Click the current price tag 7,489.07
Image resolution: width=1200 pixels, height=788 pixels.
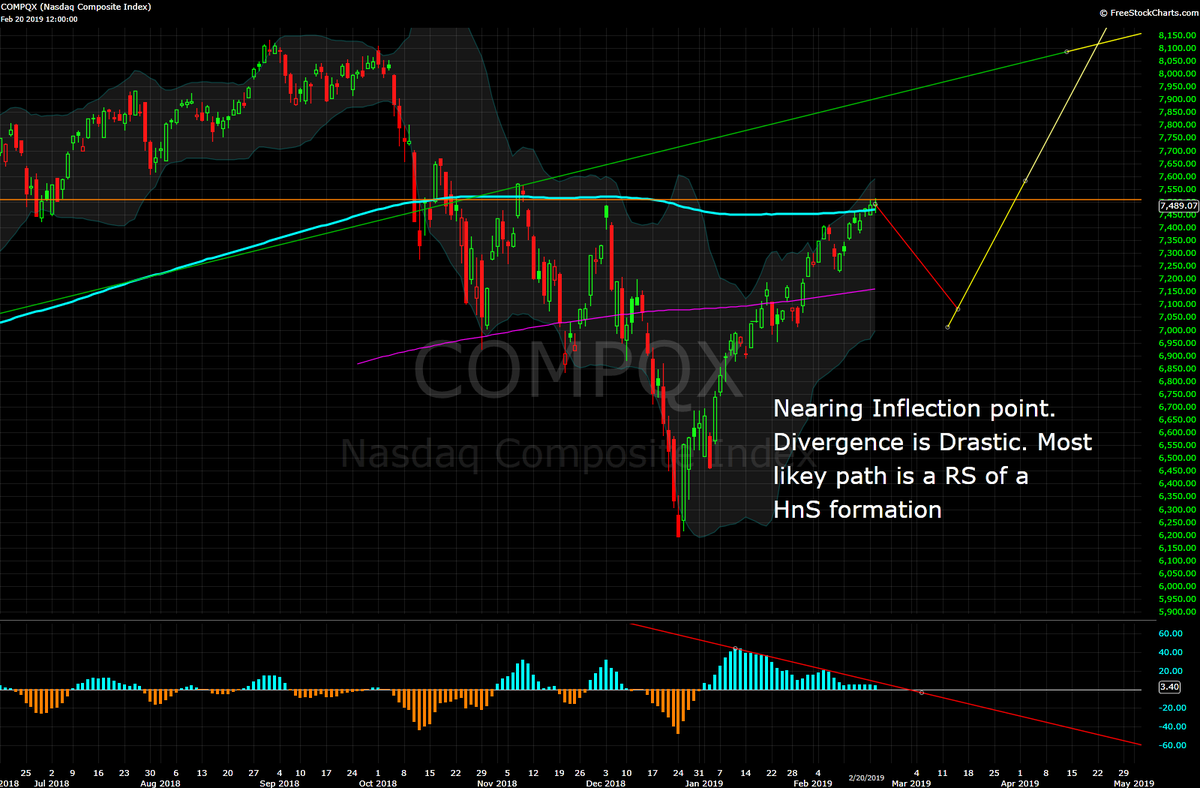(x=1178, y=206)
